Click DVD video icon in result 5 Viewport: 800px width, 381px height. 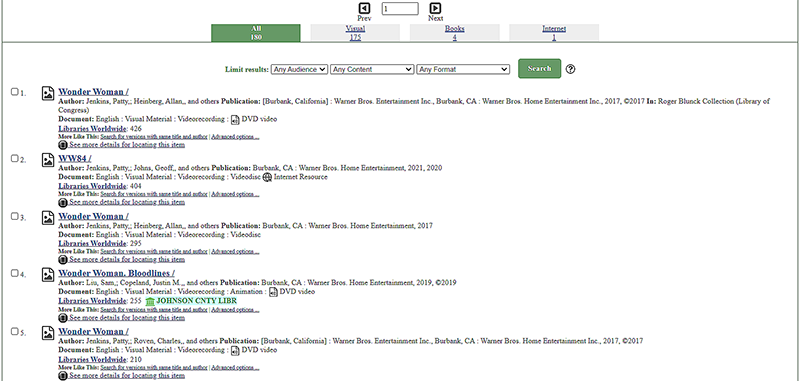[235, 350]
